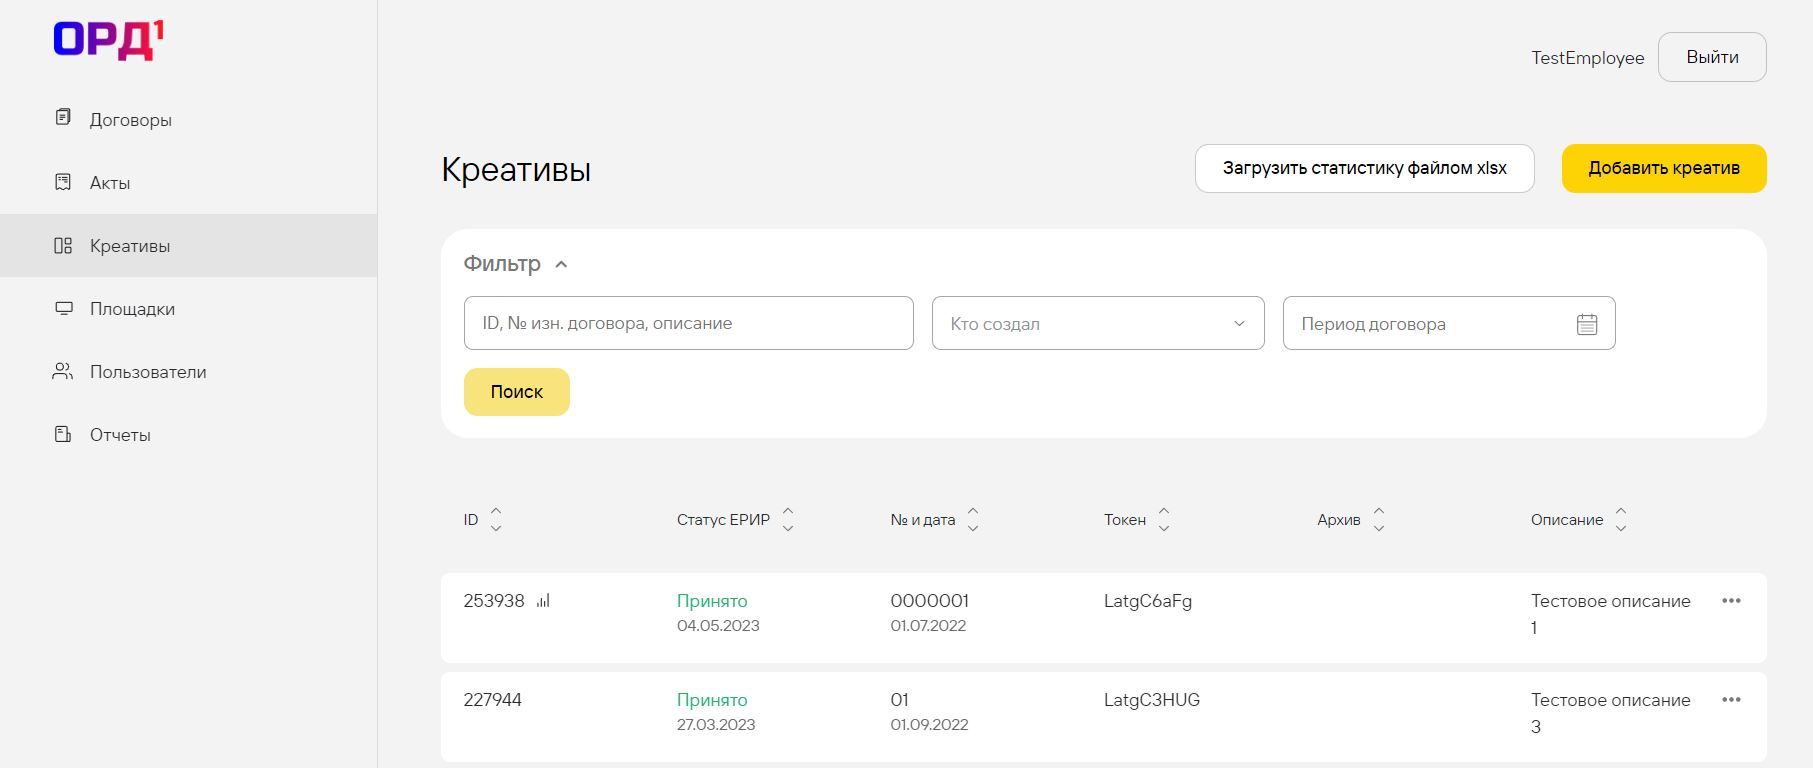Click contract number 0000001
Image resolution: width=1813 pixels, height=768 pixels.
pos(929,601)
